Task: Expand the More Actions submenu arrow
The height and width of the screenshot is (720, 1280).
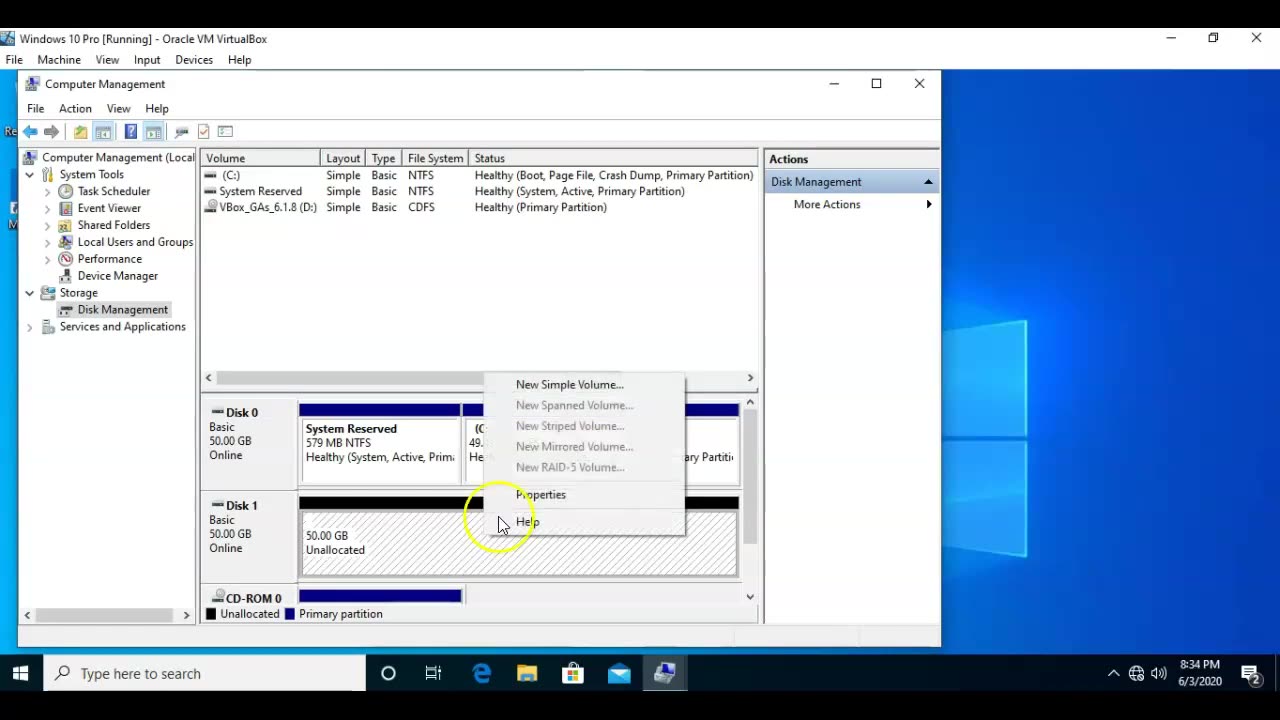Action: pyautogui.click(x=929, y=204)
